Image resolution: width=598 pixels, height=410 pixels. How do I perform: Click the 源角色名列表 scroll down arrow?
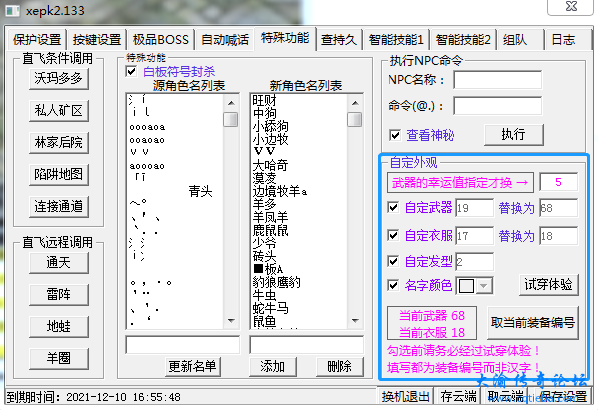click(x=231, y=320)
